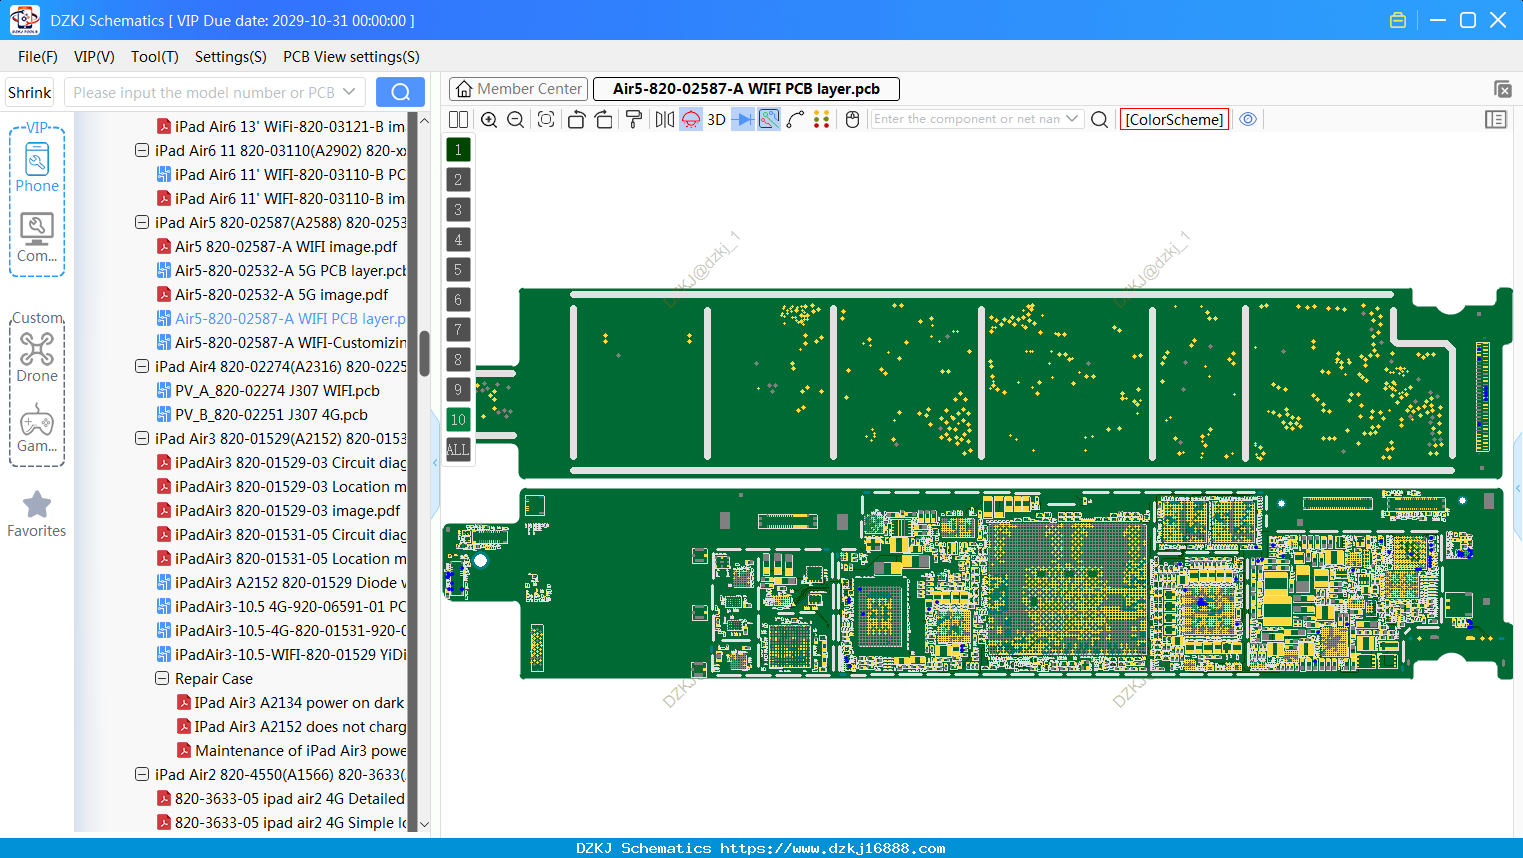
Task: Open the component or net name dropdown
Action: pos(1072,119)
